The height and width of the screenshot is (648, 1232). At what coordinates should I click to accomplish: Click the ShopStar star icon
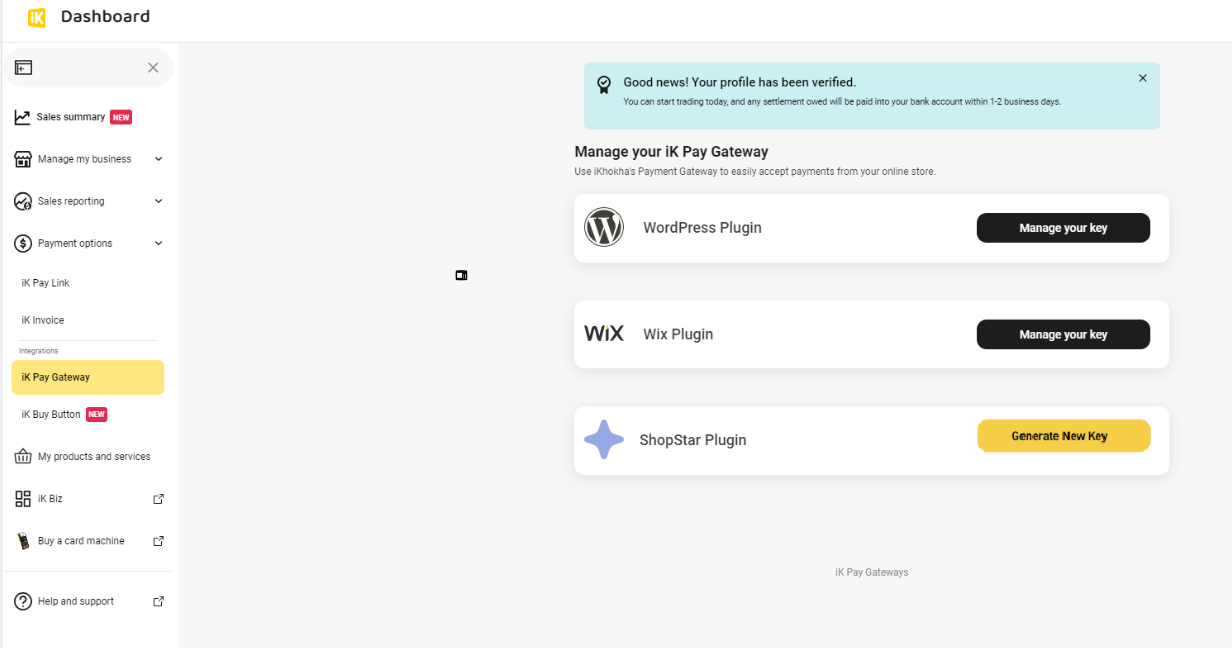pos(604,440)
